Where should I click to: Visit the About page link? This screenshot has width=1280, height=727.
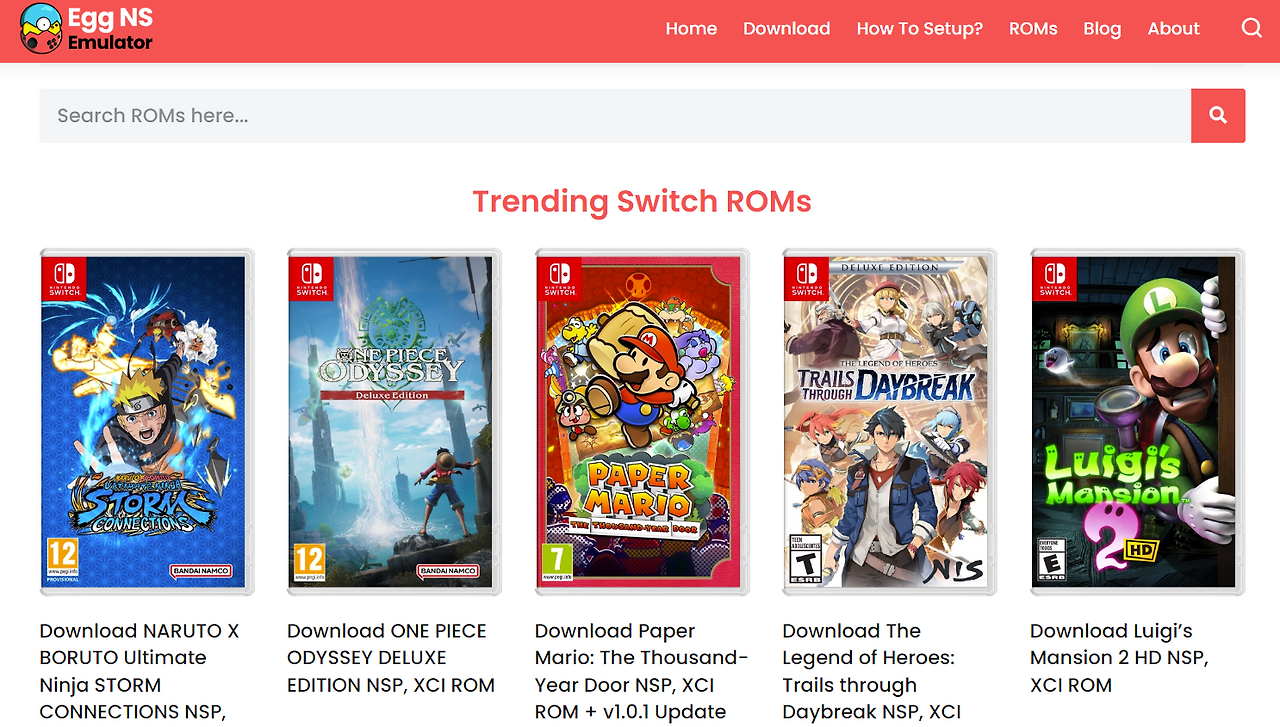point(1173,28)
